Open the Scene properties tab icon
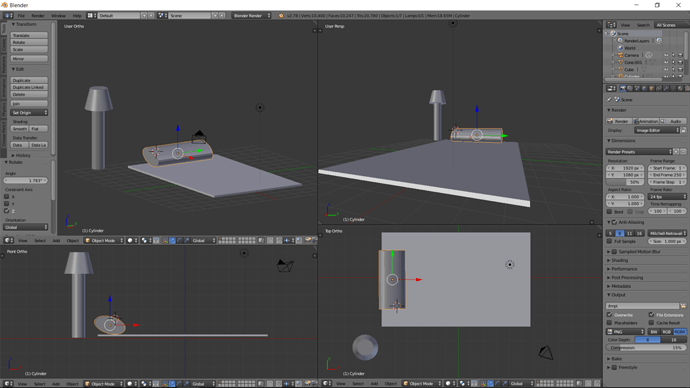The width and height of the screenshot is (690, 388). coord(637,88)
